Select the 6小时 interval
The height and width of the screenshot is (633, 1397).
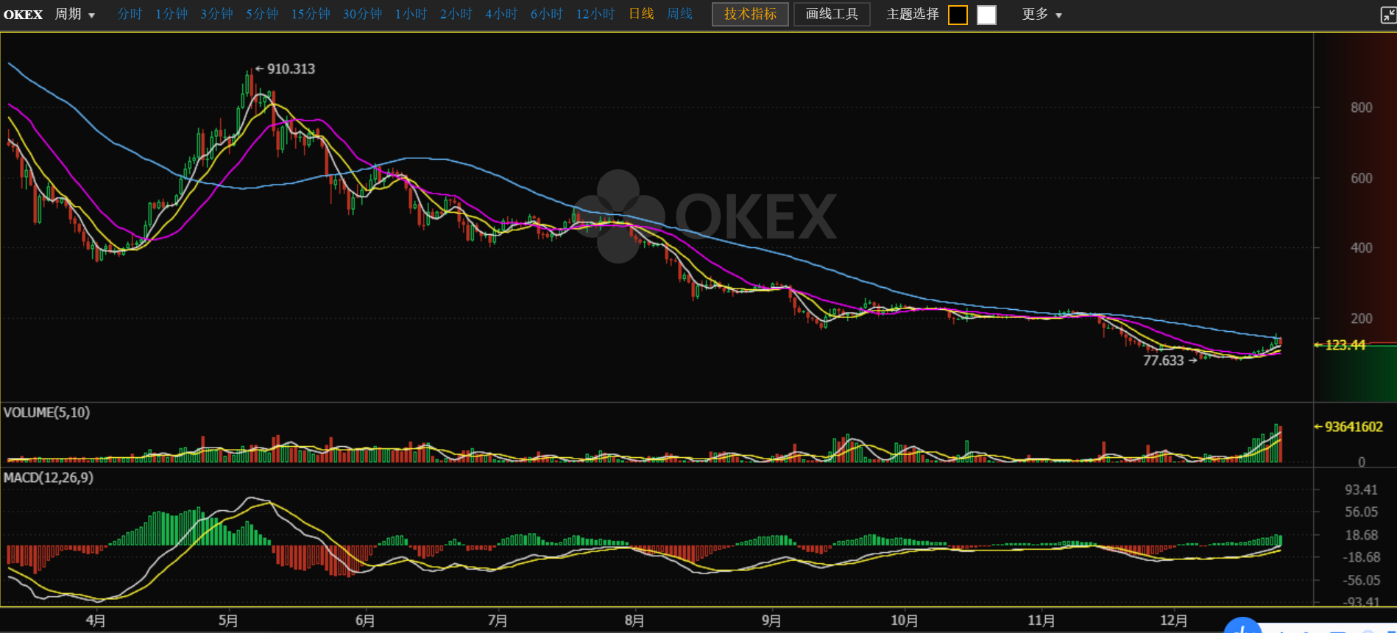pos(546,14)
